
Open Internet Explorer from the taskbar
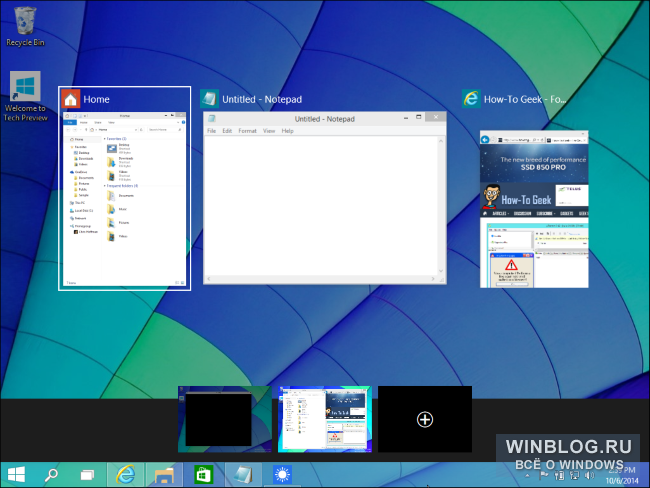[x=125, y=475]
